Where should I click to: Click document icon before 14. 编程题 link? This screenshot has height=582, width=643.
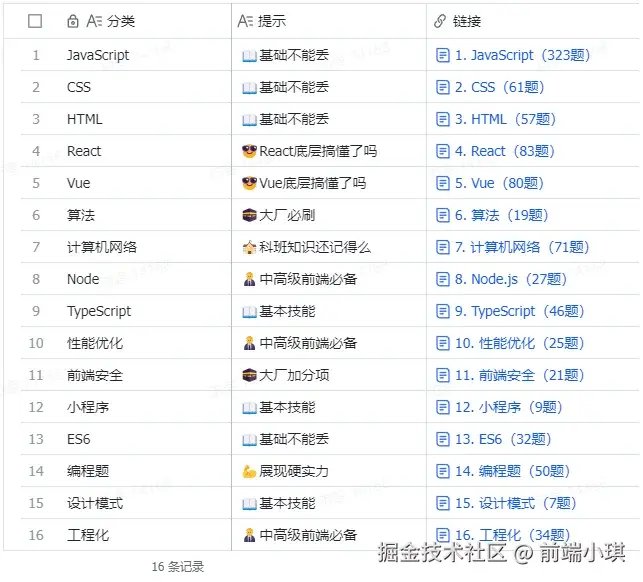442,471
